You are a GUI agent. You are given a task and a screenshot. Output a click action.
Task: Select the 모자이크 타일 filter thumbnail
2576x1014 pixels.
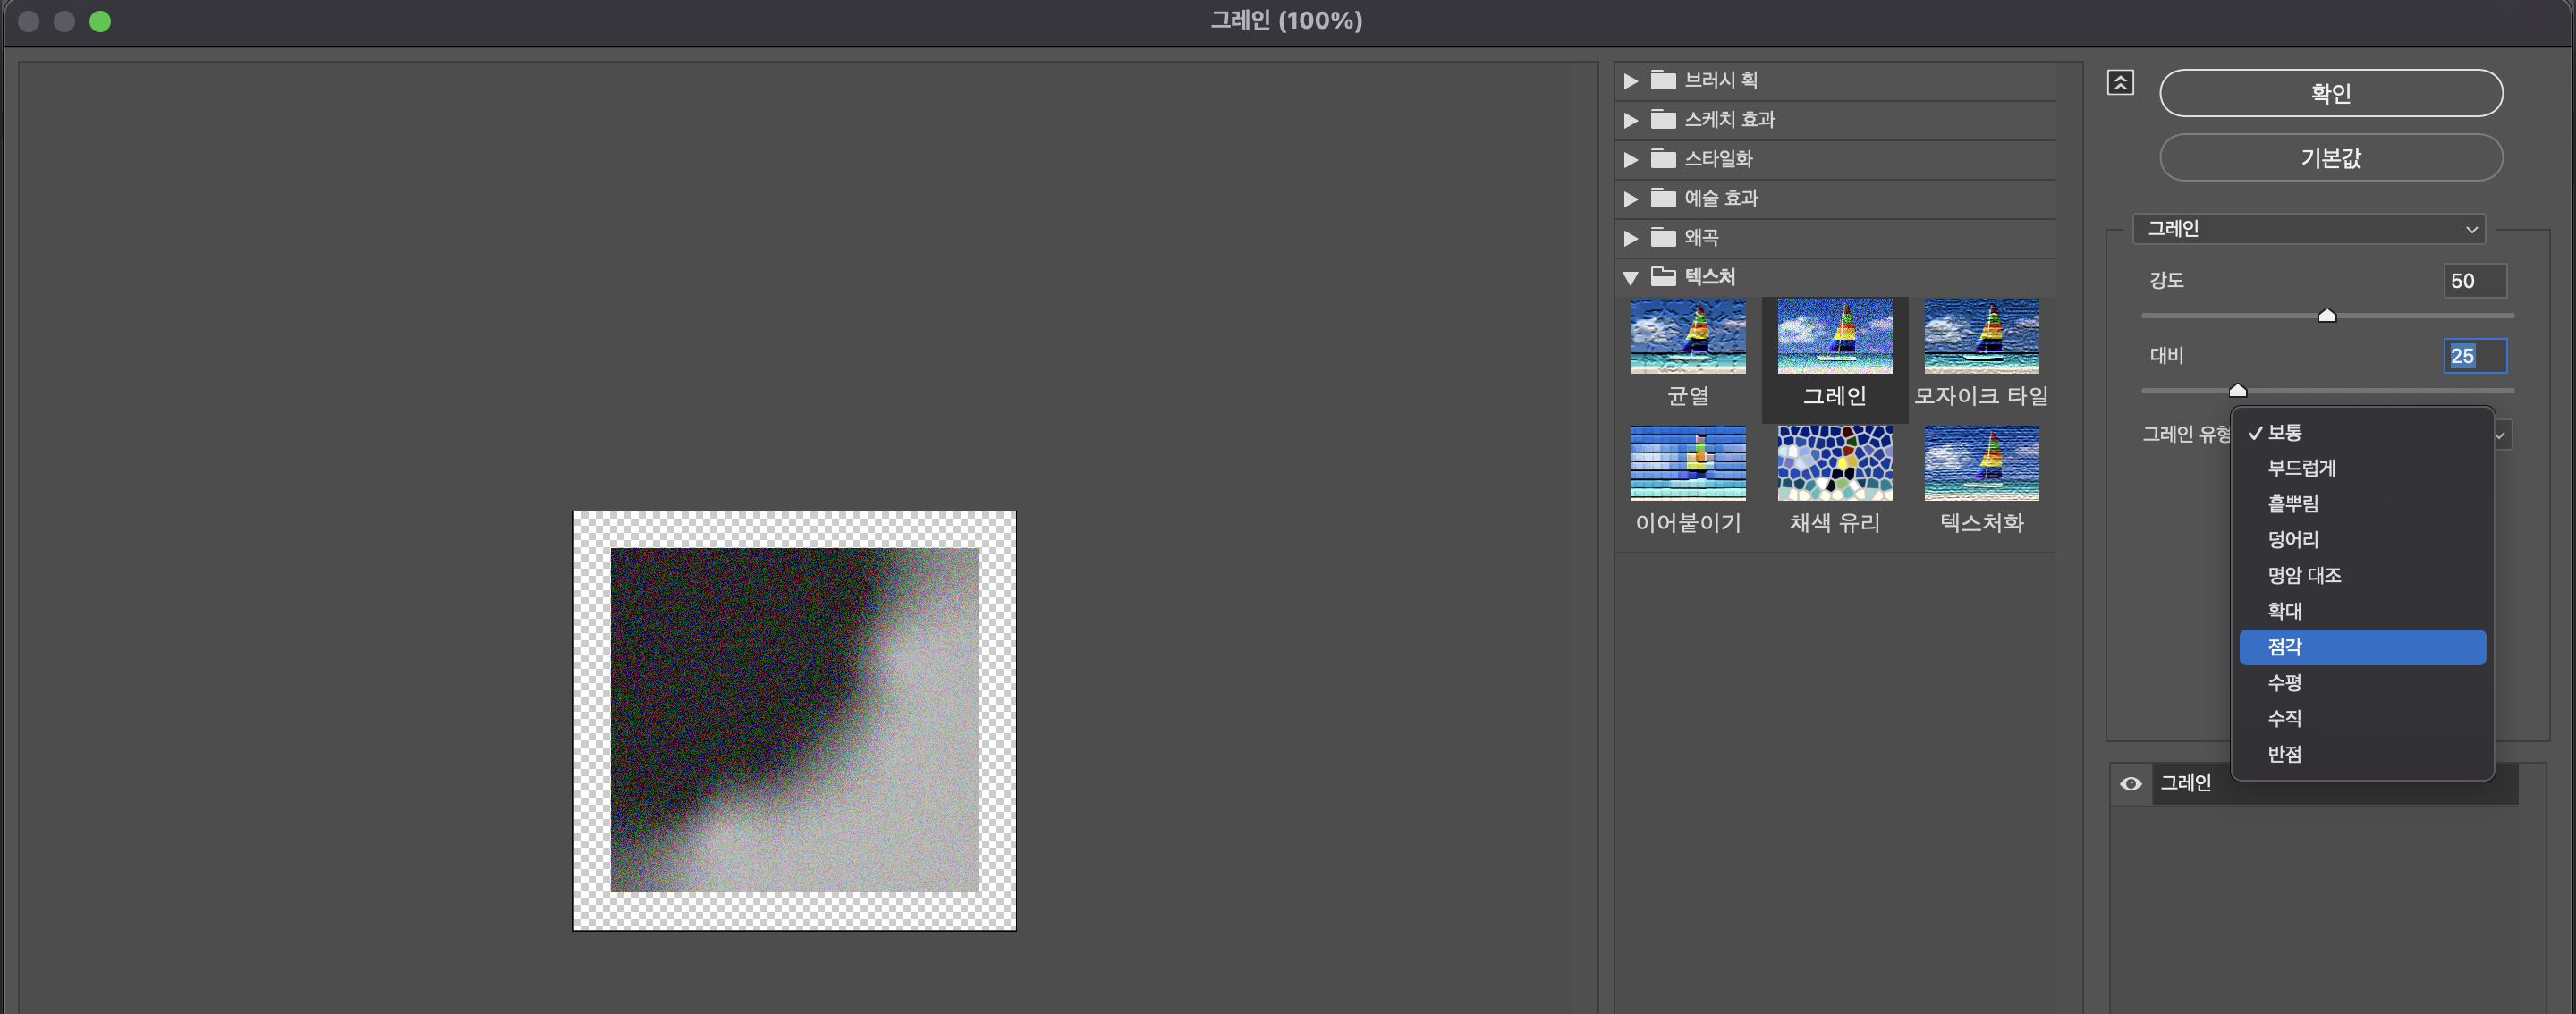point(1981,337)
